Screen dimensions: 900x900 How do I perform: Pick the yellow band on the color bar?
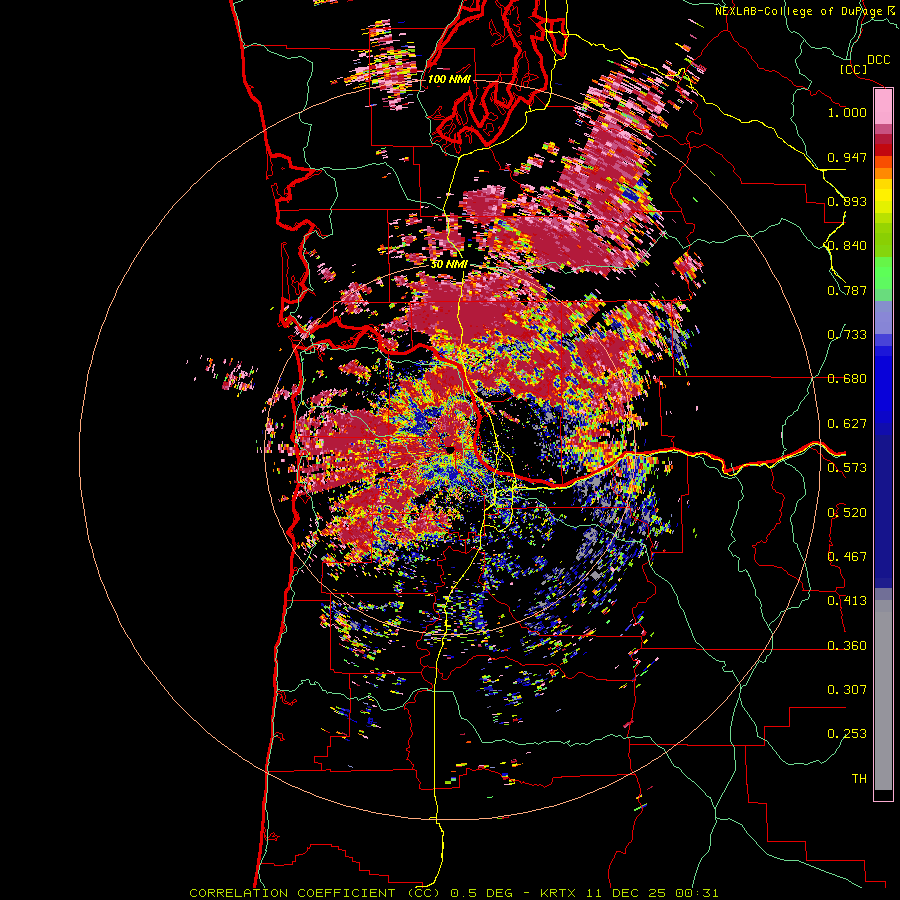coord(883,197)
